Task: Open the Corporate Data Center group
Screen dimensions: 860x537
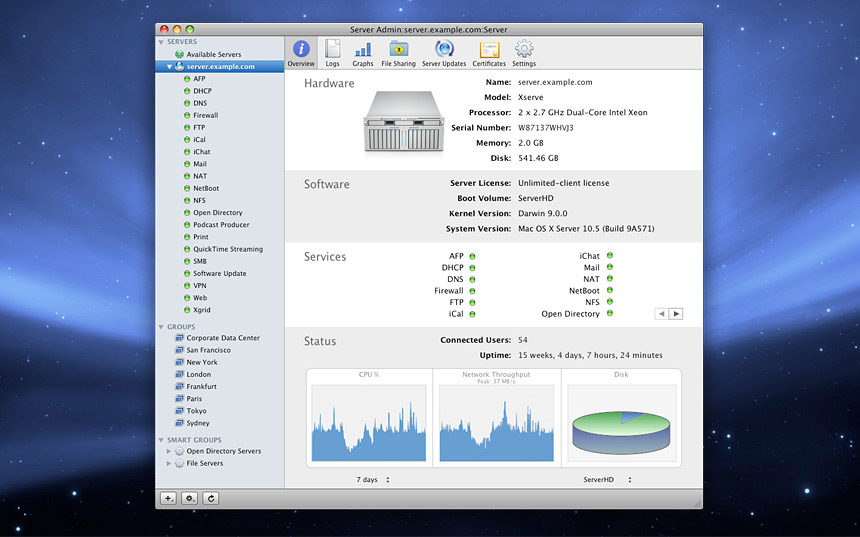Action: tap(223, 338)
